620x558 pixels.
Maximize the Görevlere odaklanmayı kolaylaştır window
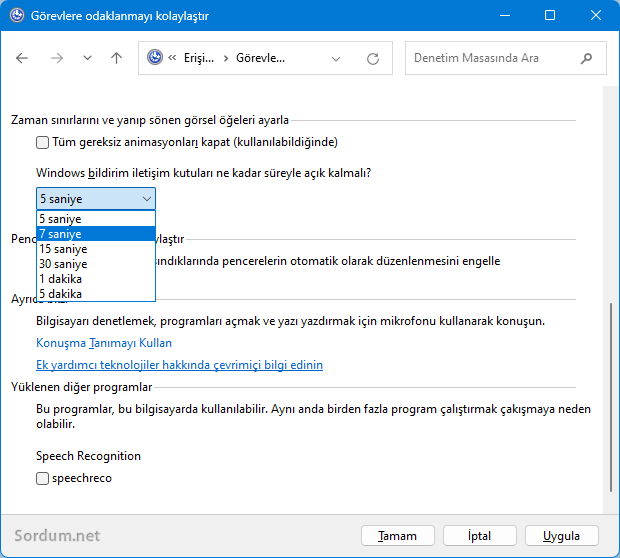550,15
